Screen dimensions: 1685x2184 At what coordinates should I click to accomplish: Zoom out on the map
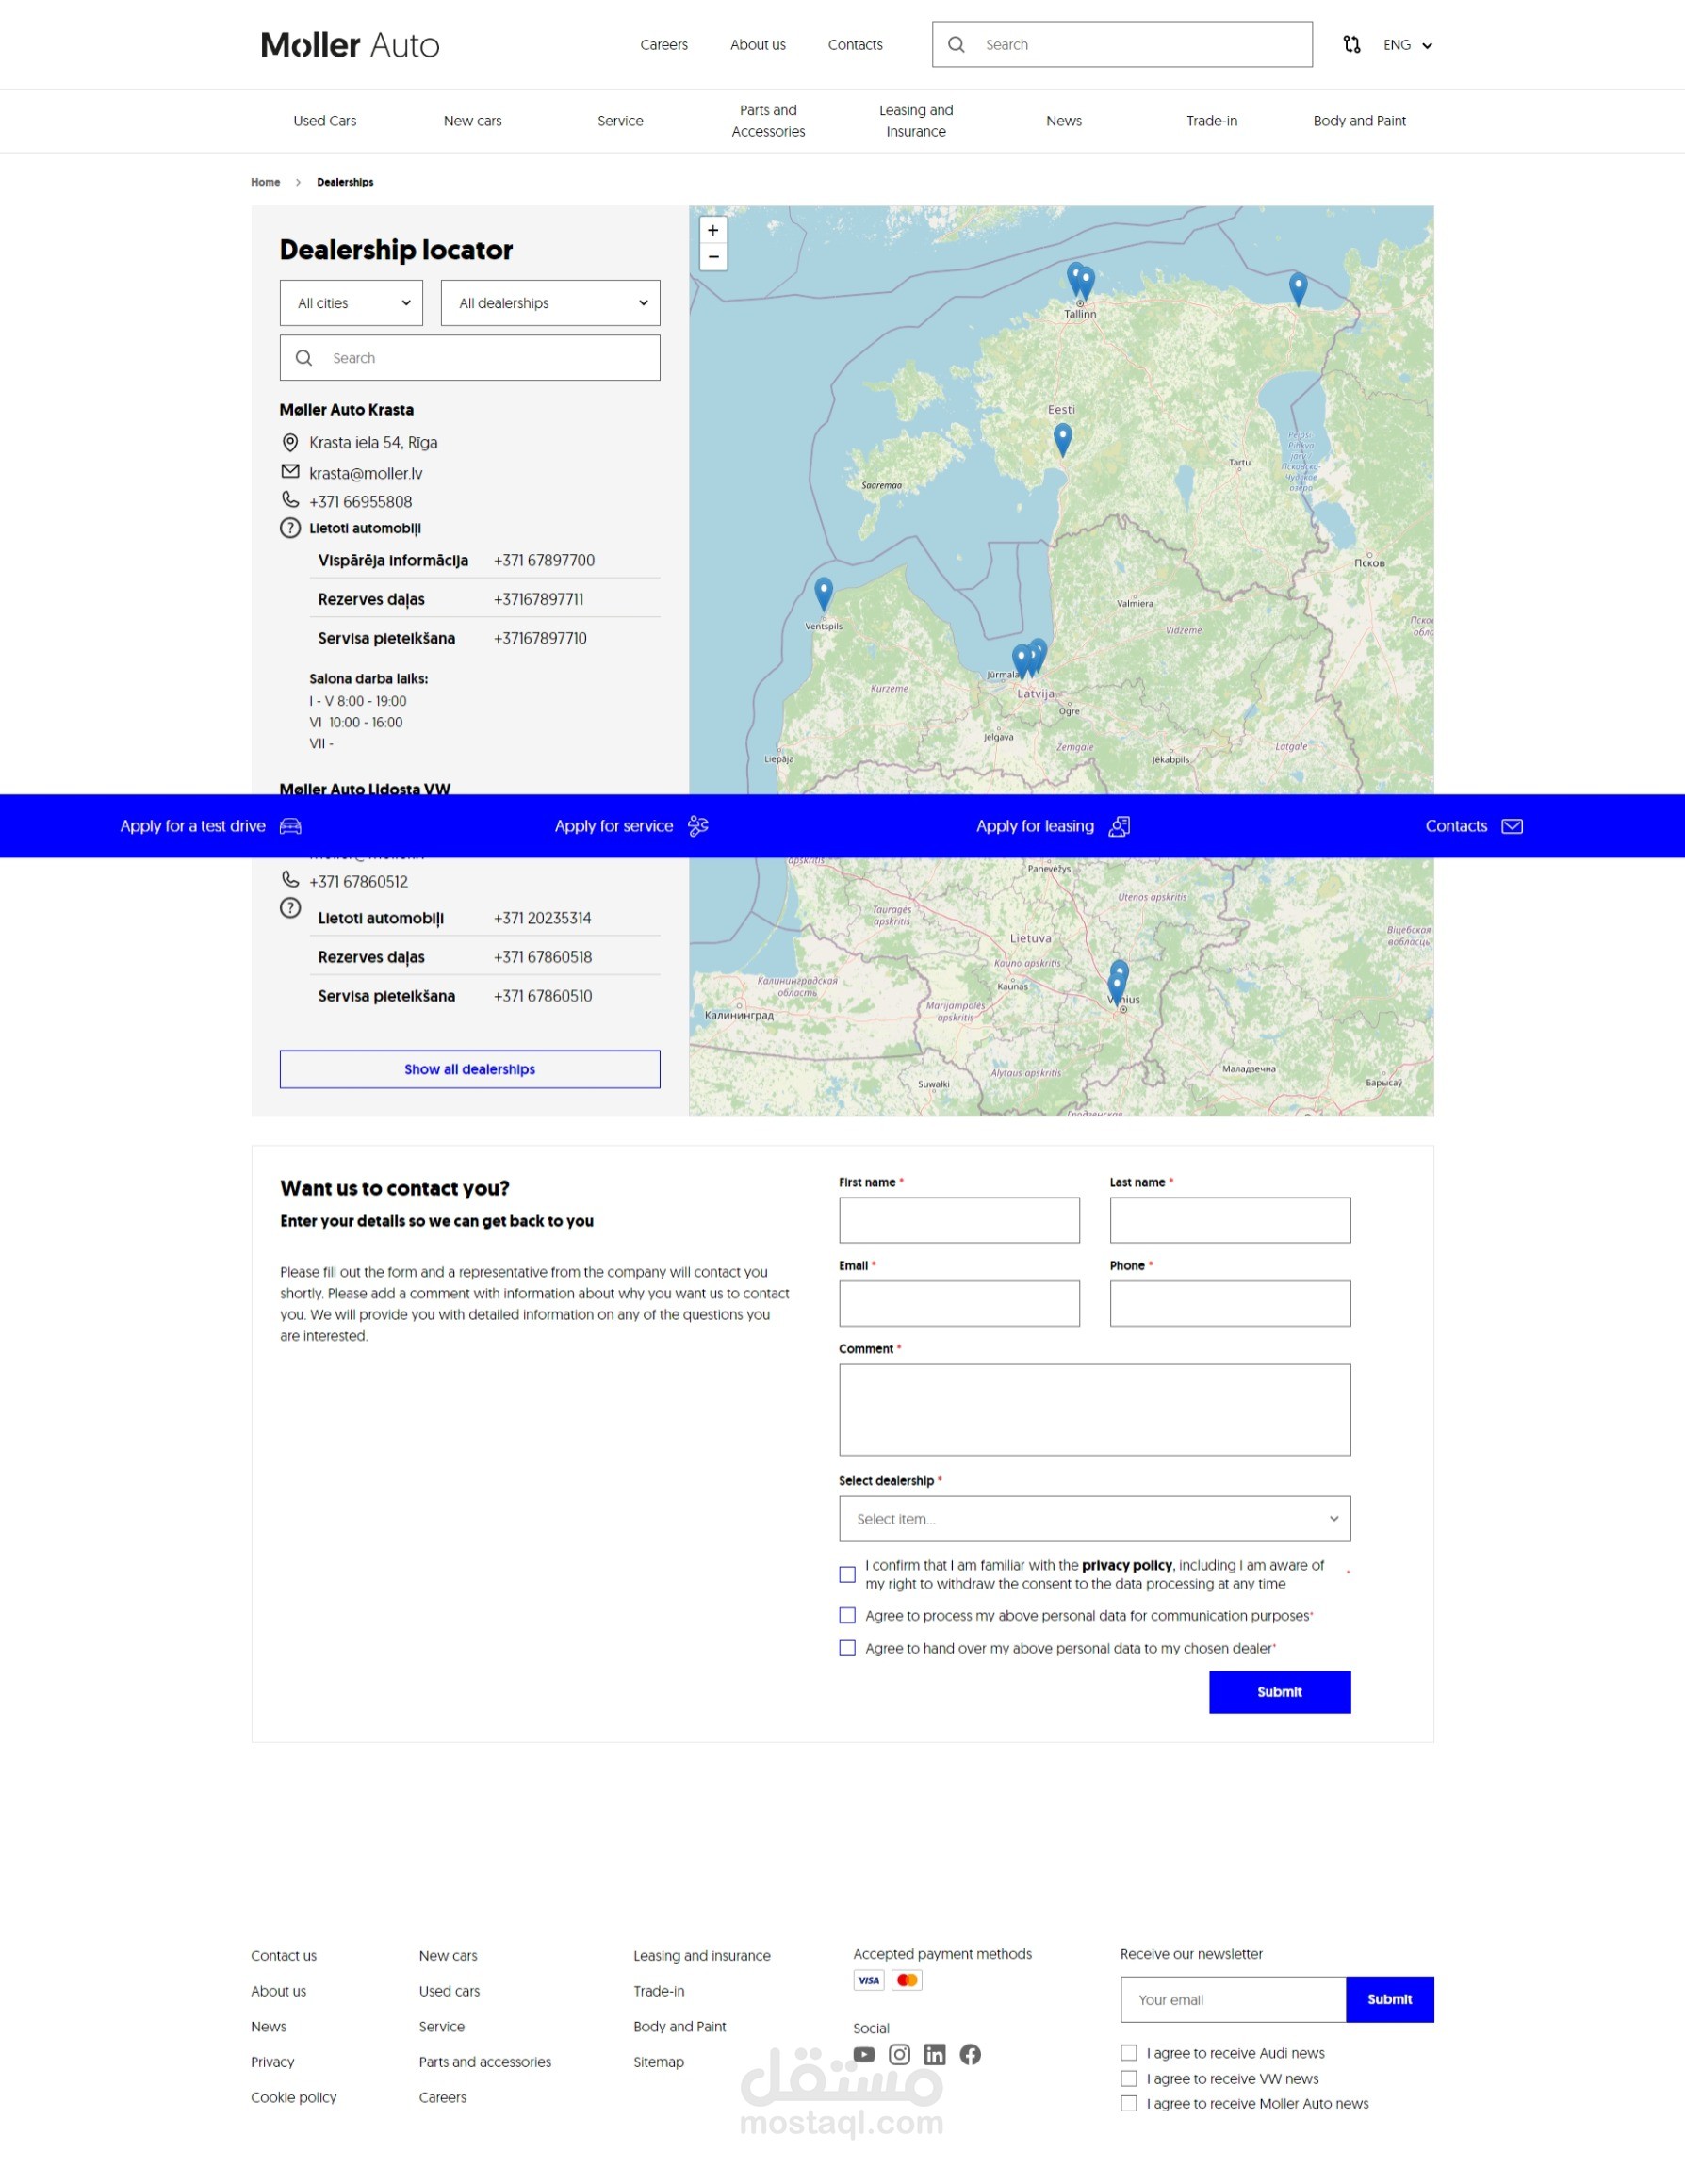(713, 257)
